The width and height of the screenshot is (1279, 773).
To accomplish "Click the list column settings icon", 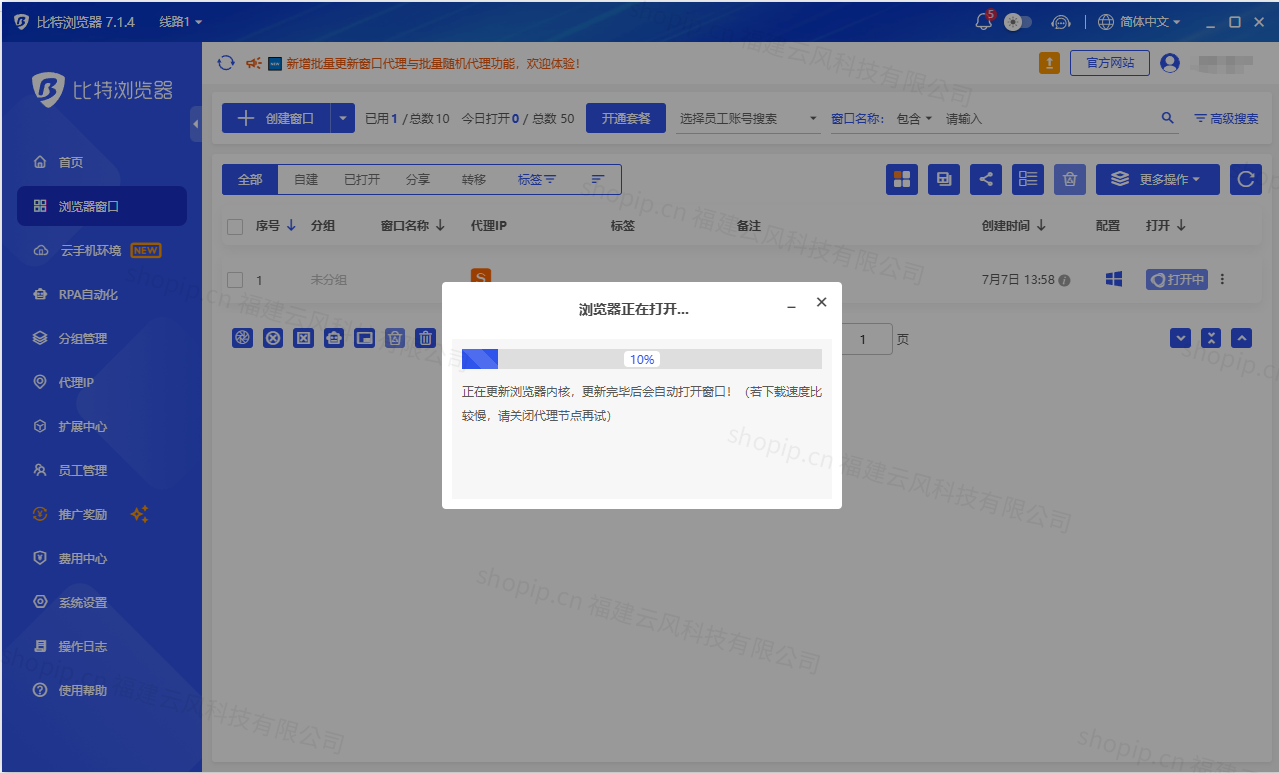I will 1028,179.
